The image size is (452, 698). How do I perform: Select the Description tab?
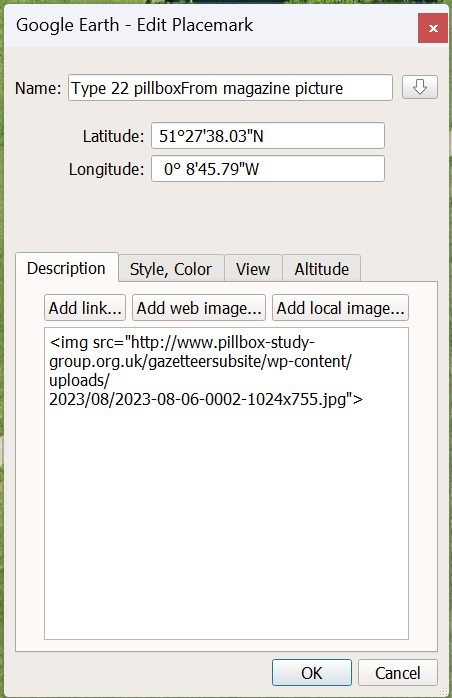tap(66, 268)
